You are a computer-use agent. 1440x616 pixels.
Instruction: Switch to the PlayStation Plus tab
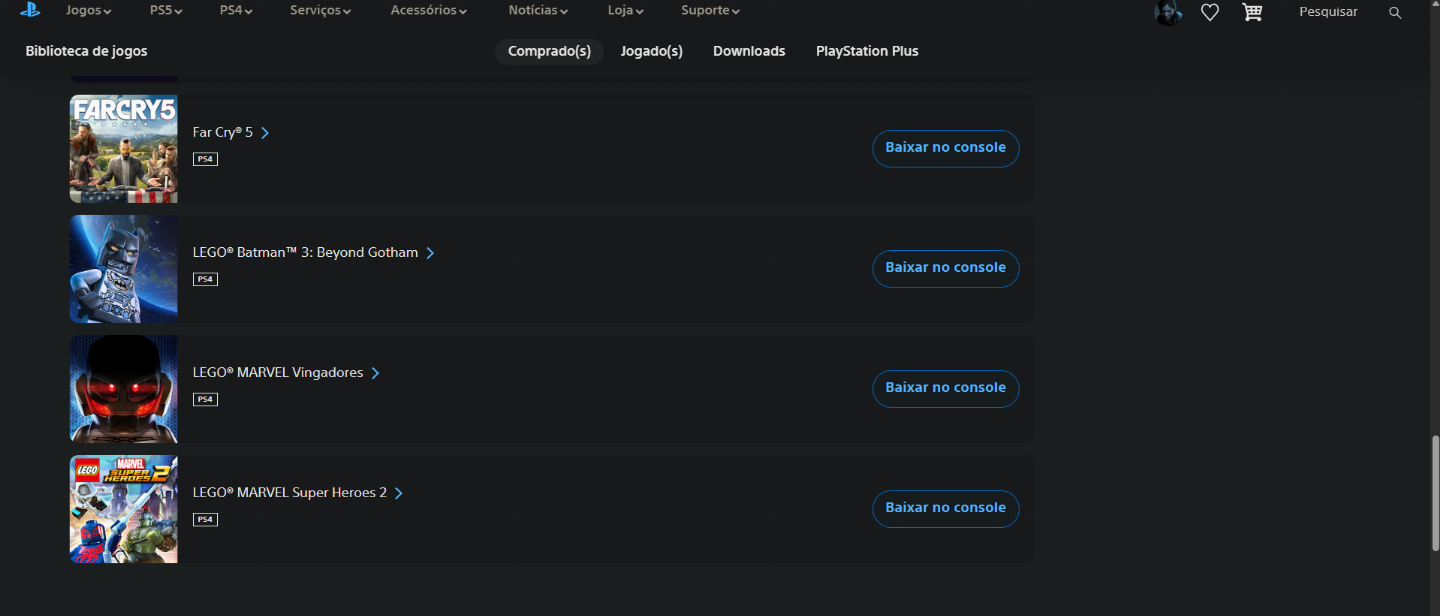(x=867, y=51)
